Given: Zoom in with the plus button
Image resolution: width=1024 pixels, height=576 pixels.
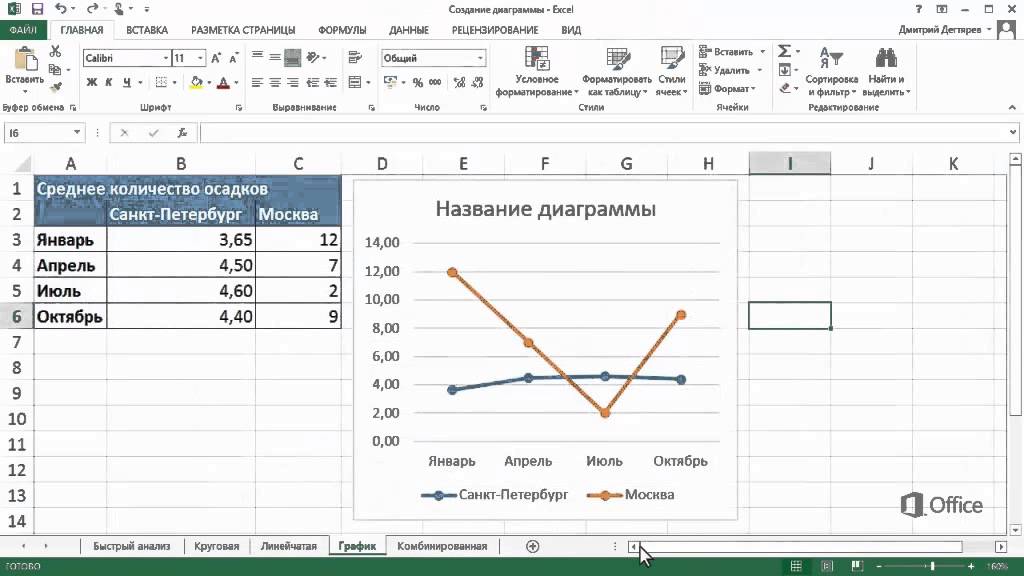Looking at the screenshot, I should coord(971,566).
